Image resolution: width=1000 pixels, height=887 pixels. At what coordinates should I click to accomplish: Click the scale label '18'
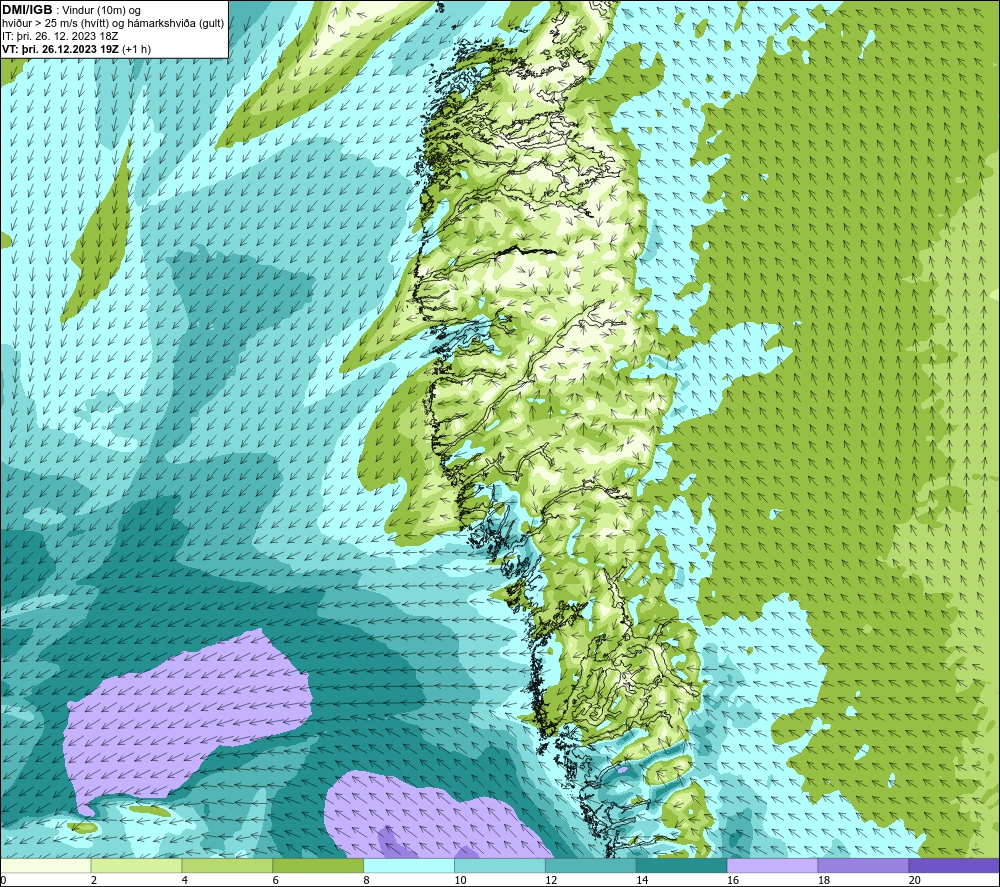click(823, 880)
